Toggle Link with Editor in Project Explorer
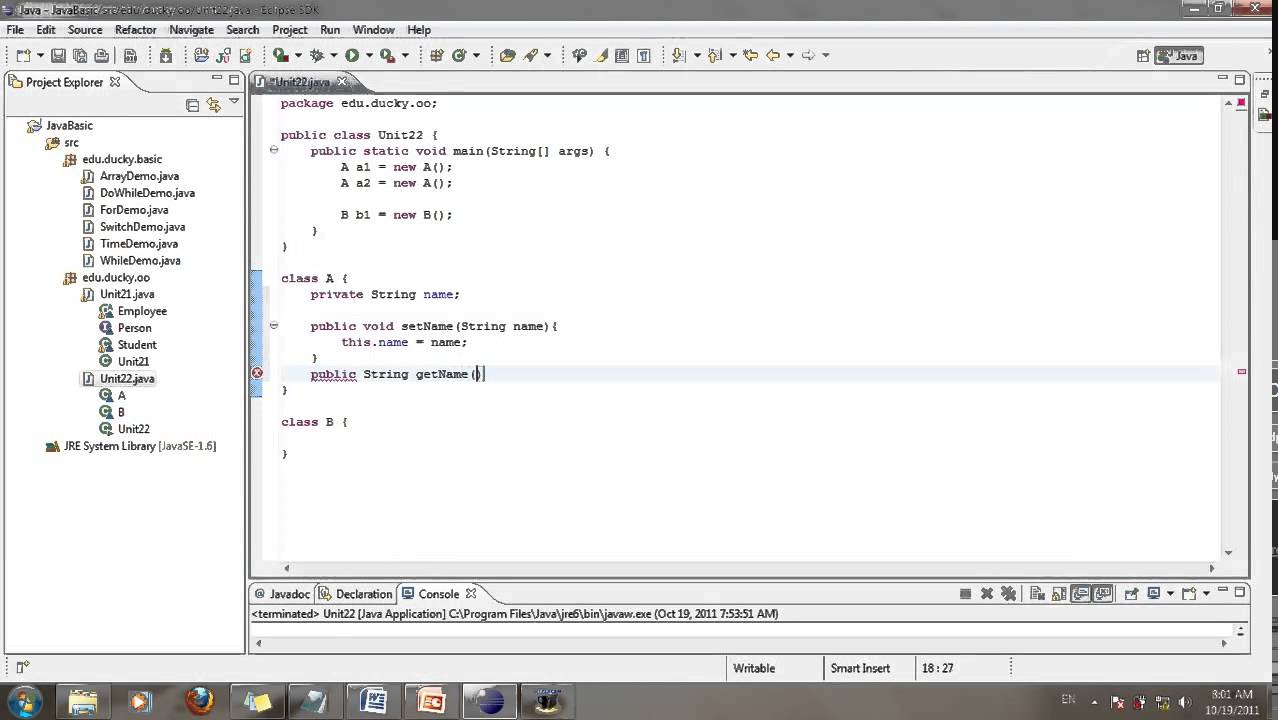The height and width of the screenshot is (720, 1278). 214,104
